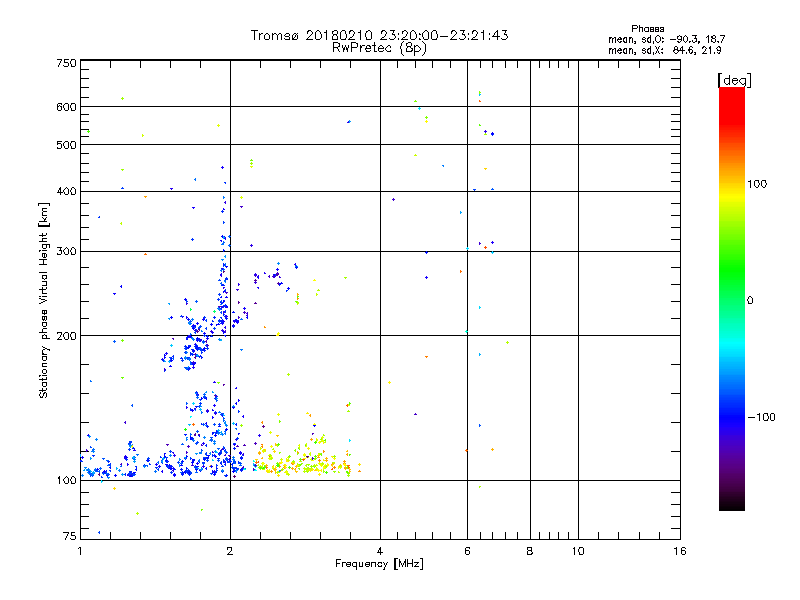The width and height of the screenshot is (800, 600).
Task: Click the y-axis tick label '200'
Action: click(66, 336)
